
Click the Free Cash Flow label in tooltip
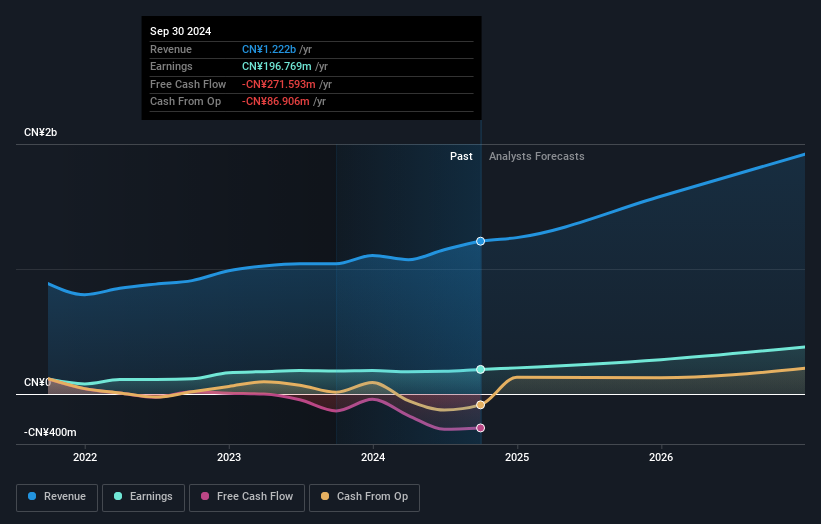click(x=188, y=84)
